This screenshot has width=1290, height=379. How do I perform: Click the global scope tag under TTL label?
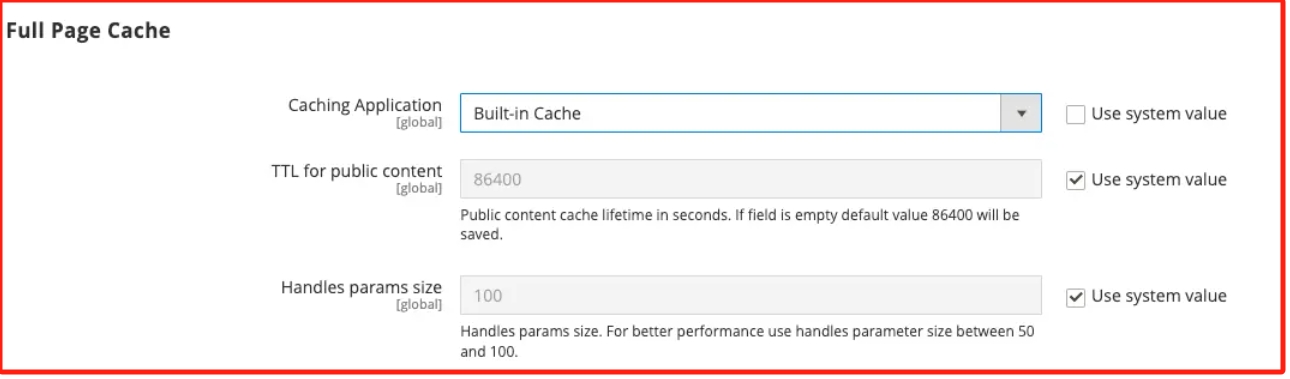pyautogui.click(x=419, y=189)
